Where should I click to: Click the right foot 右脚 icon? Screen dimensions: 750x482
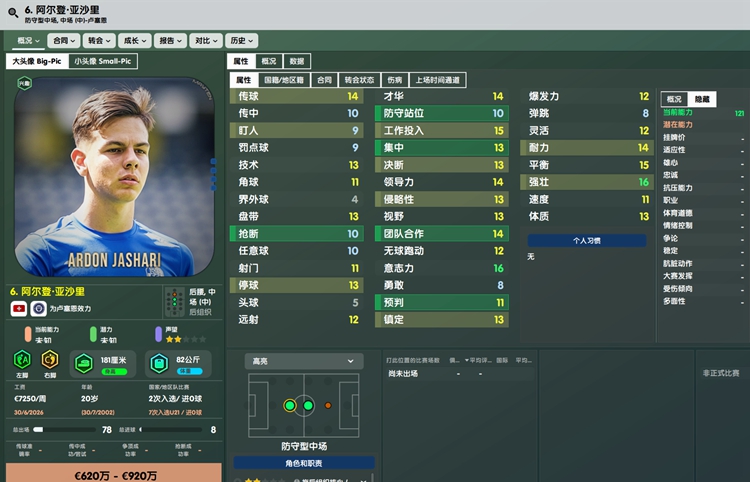pyautogui.click(x=50, y=360)
